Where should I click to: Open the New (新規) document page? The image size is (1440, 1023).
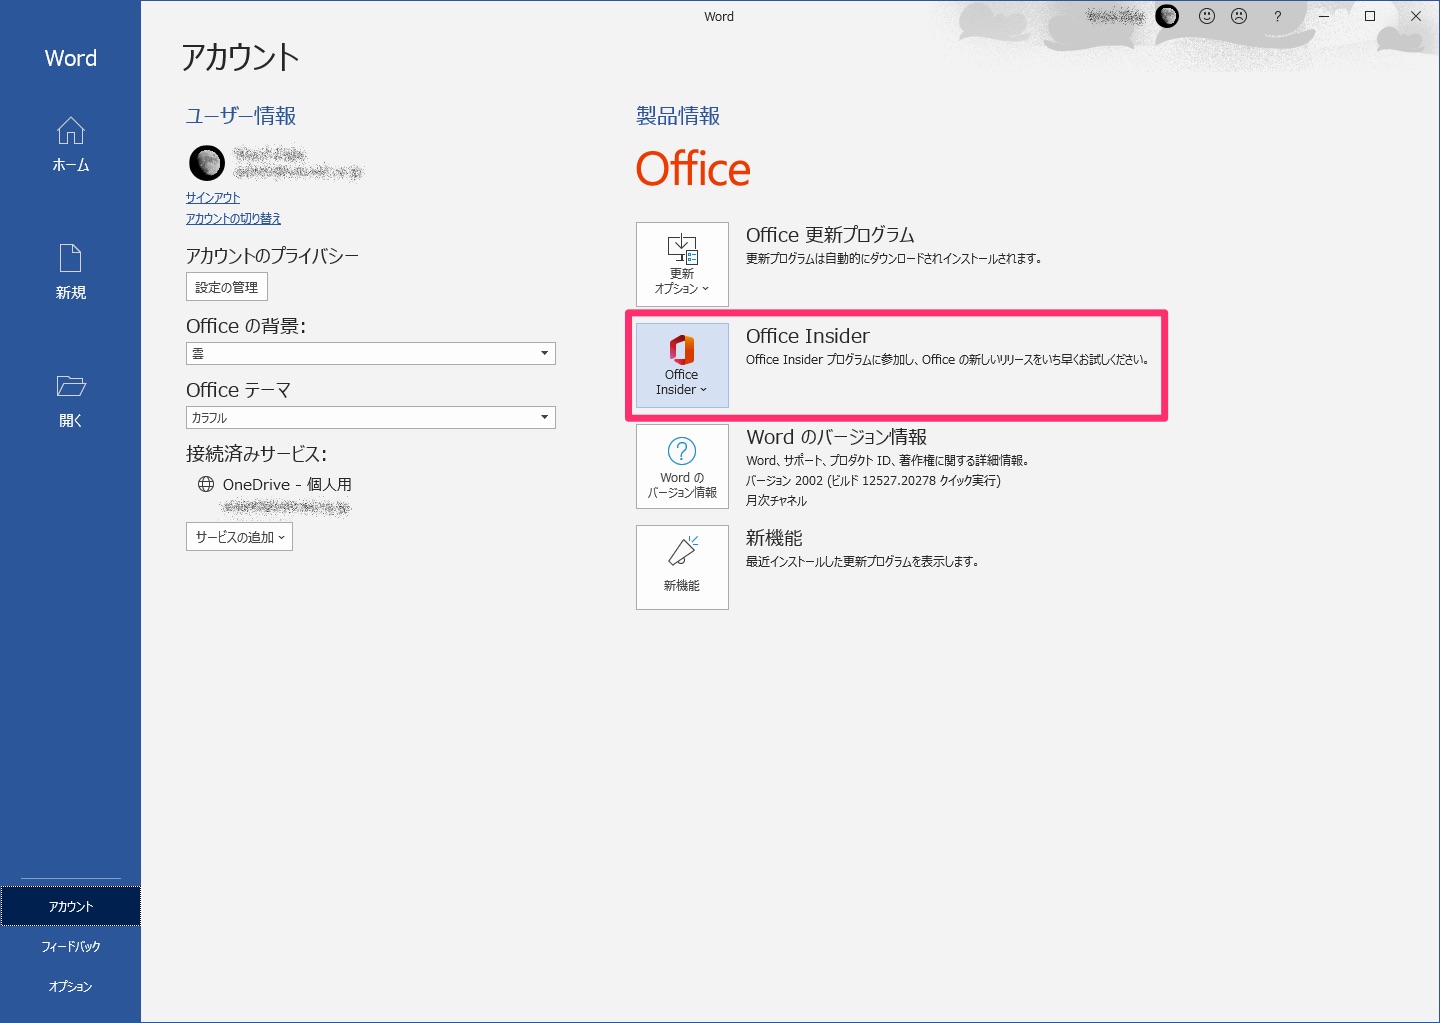click(70, 272)
